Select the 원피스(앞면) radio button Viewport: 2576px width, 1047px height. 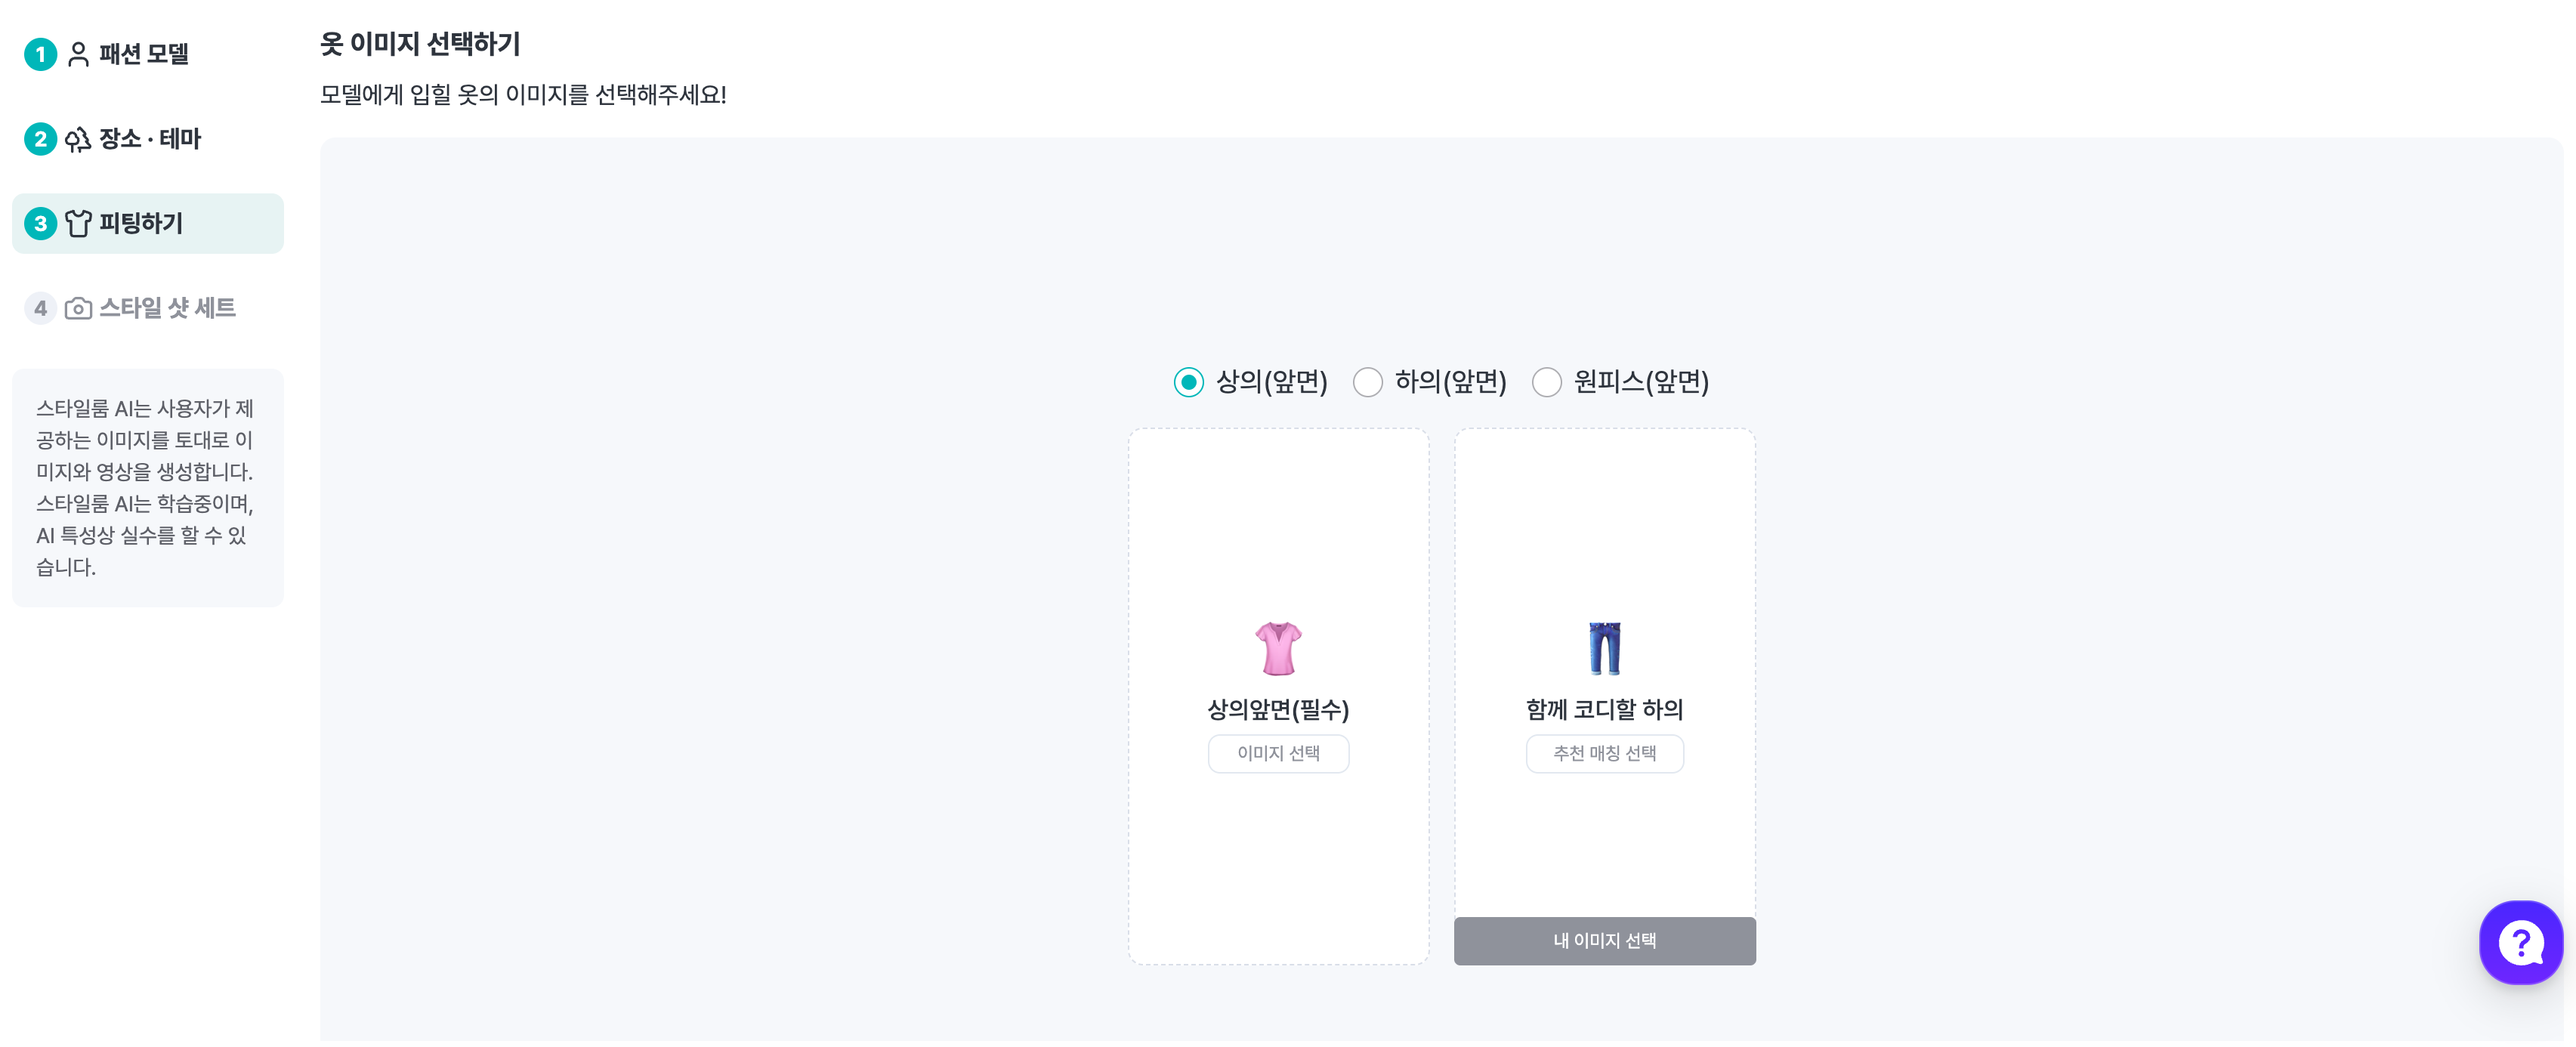[x=1546, y=382]
